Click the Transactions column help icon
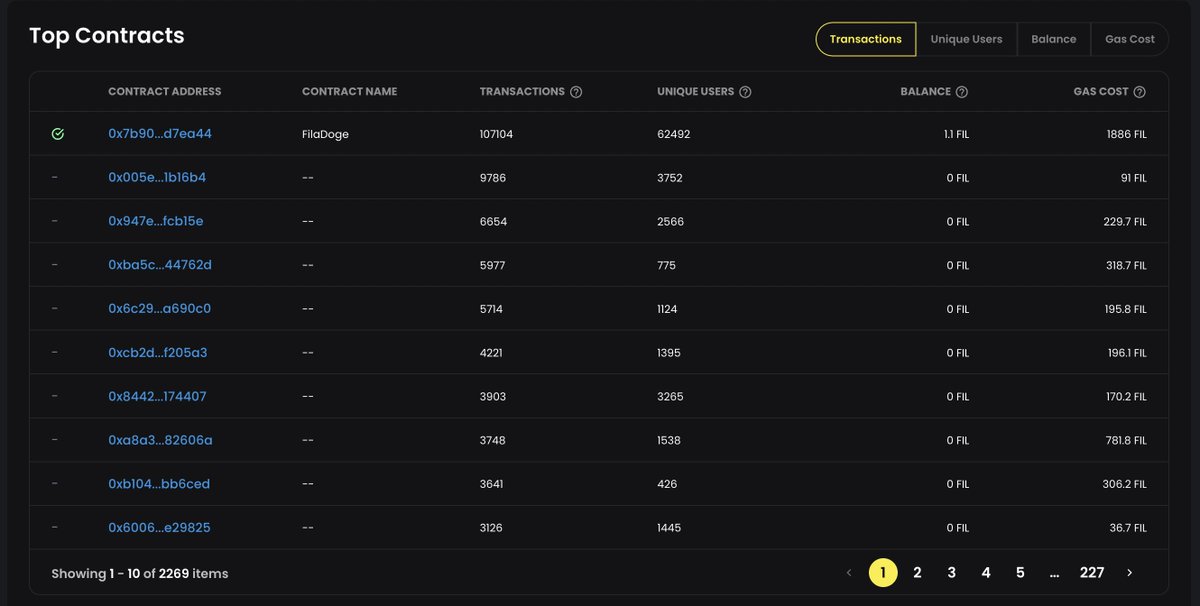 (576, 92)
